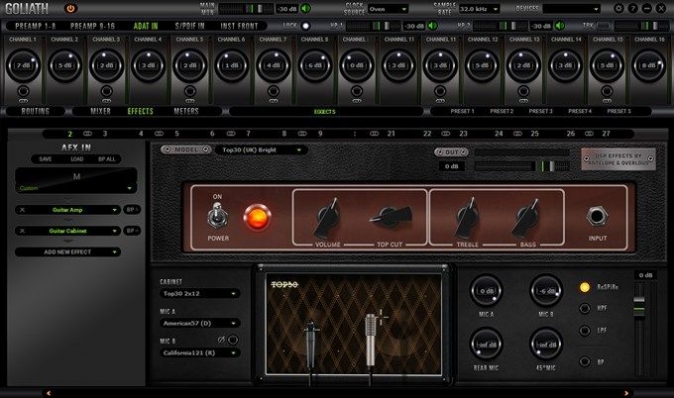The image size is (674, 398).
Task: Toggle the ReSPiRe indicator button
Action: [x=585, y=287]
